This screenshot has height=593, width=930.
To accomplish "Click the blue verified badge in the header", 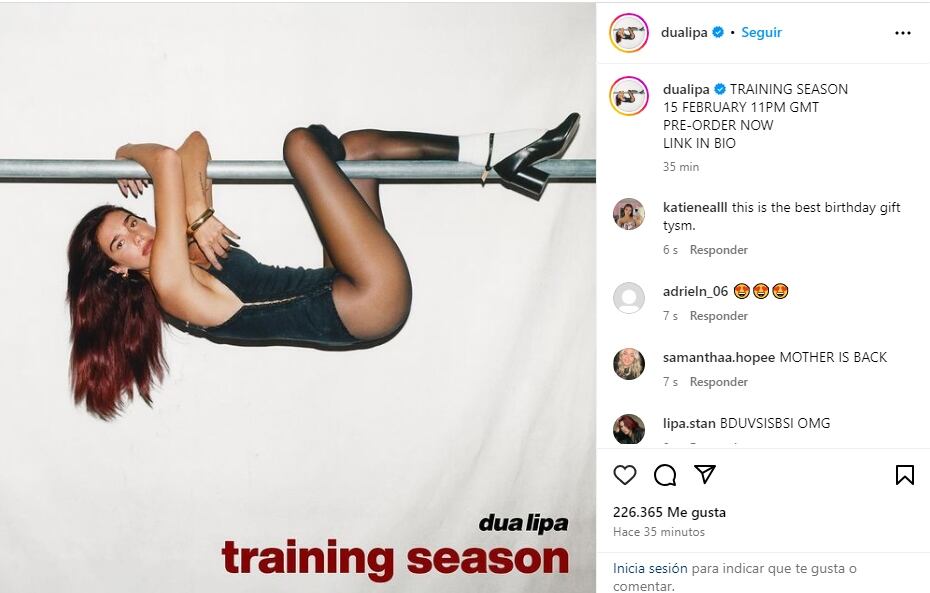I will click(x=718, y=32).
